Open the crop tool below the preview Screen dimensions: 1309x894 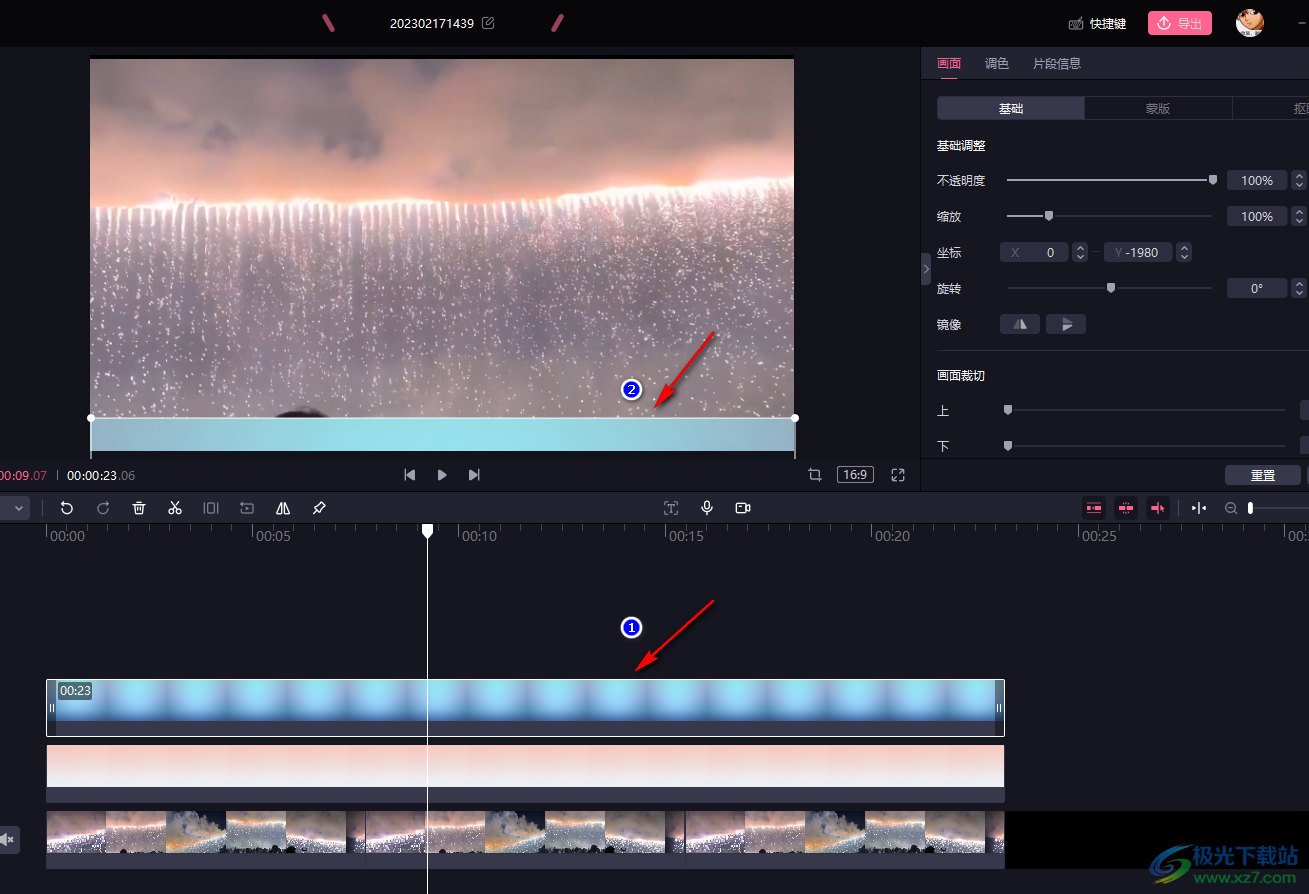(815, 475)
